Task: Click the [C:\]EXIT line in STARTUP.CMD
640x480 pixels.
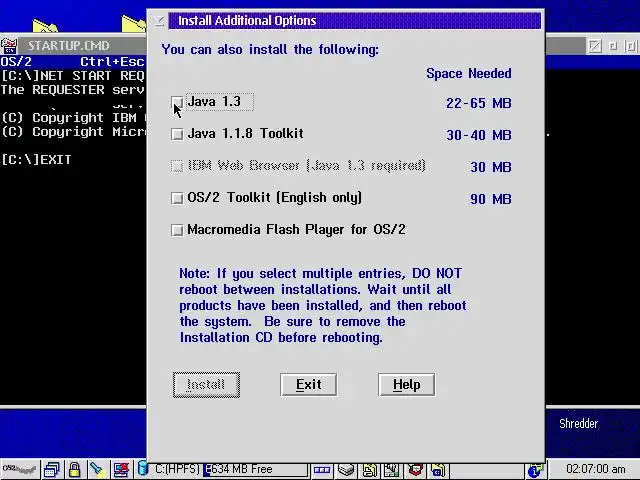Action: point(36,160)
